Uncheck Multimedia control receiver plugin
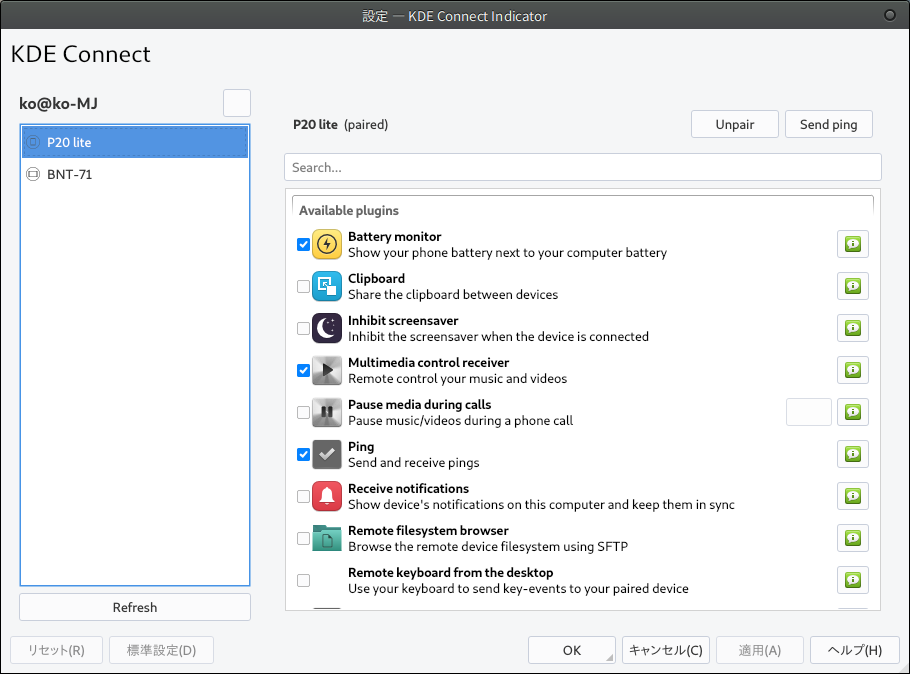The image size is (910, 674). tap(304, 370)
